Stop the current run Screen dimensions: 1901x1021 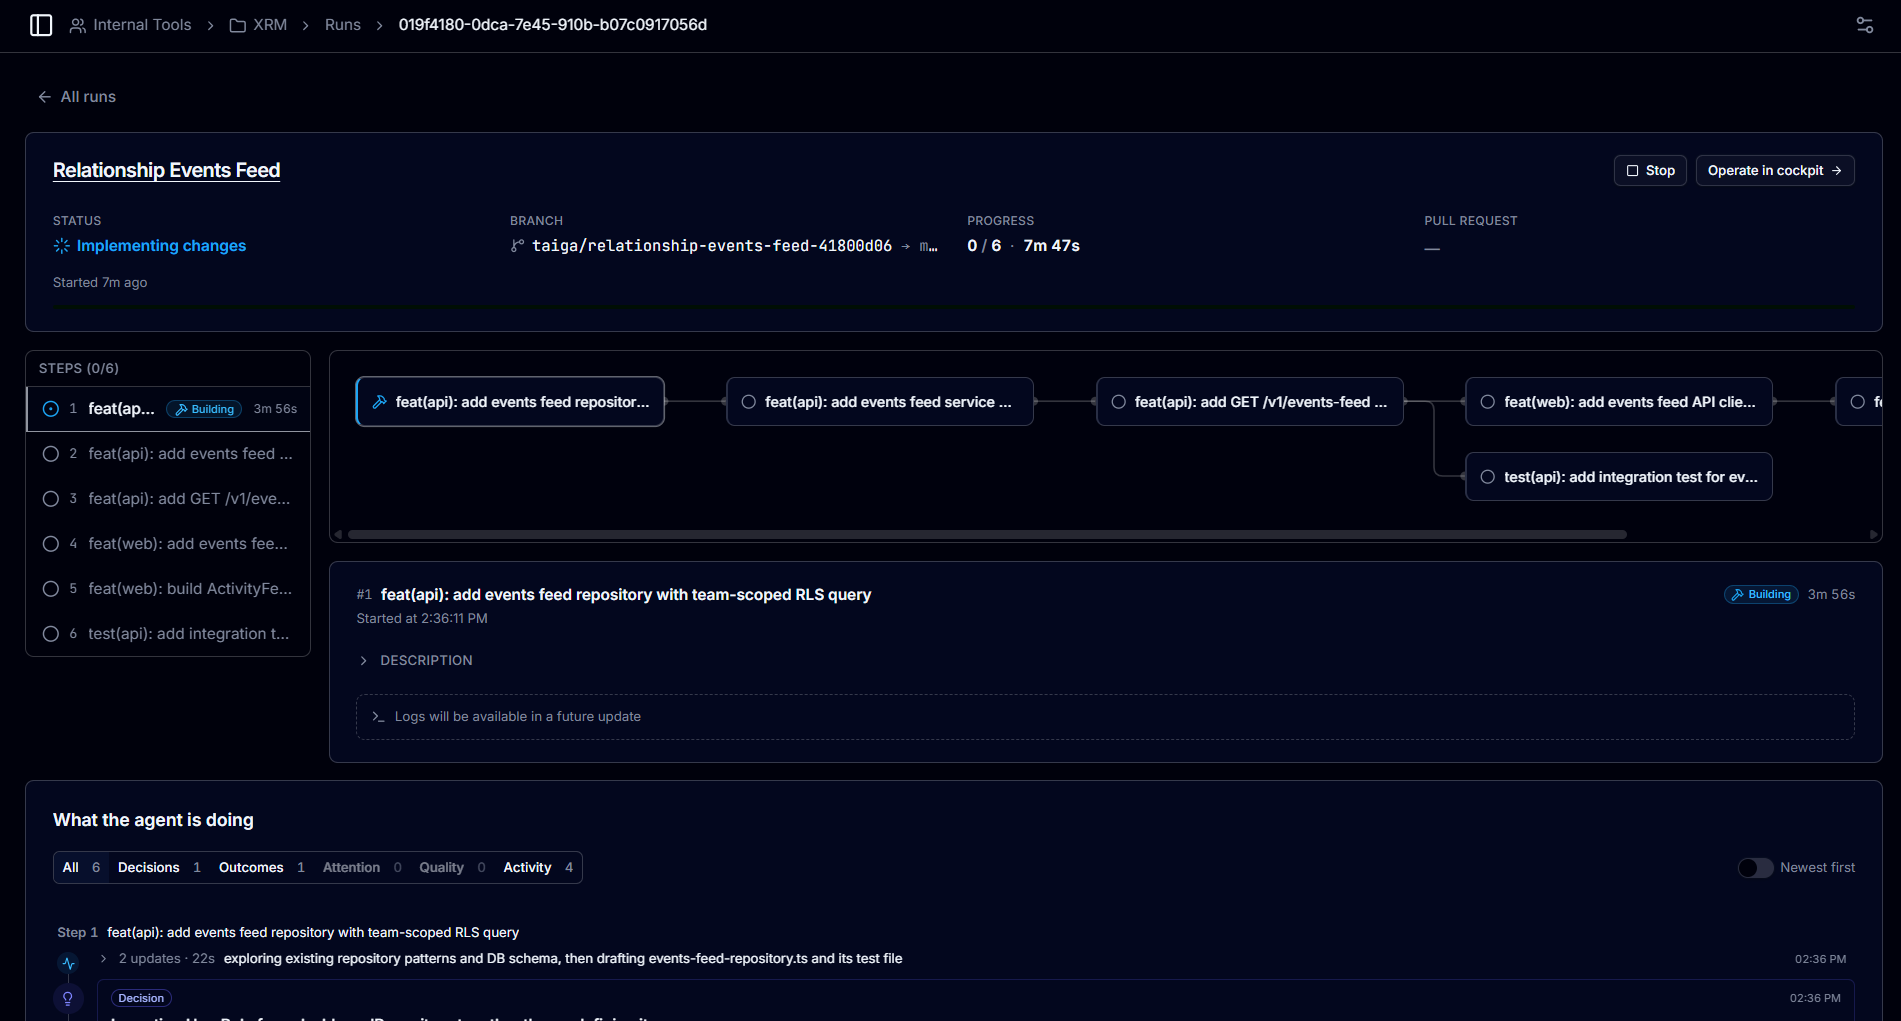pos(1650,171)
